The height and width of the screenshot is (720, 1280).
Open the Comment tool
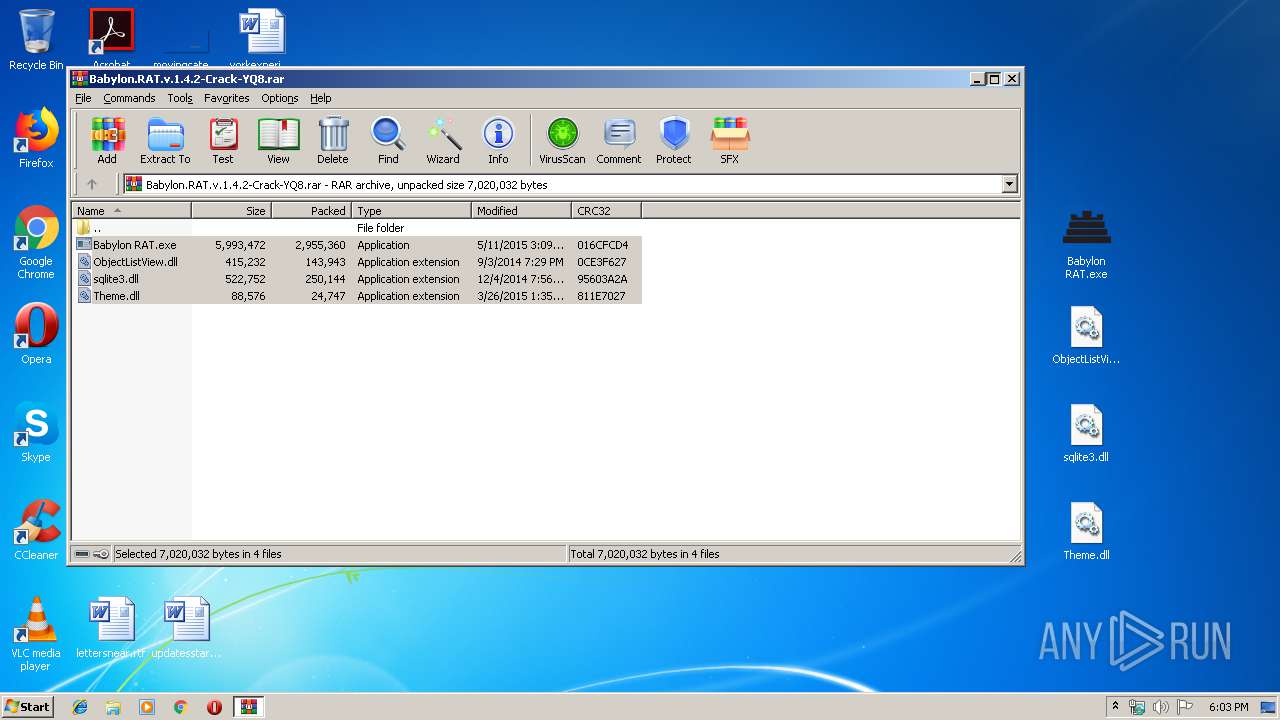tap(619, 140)
